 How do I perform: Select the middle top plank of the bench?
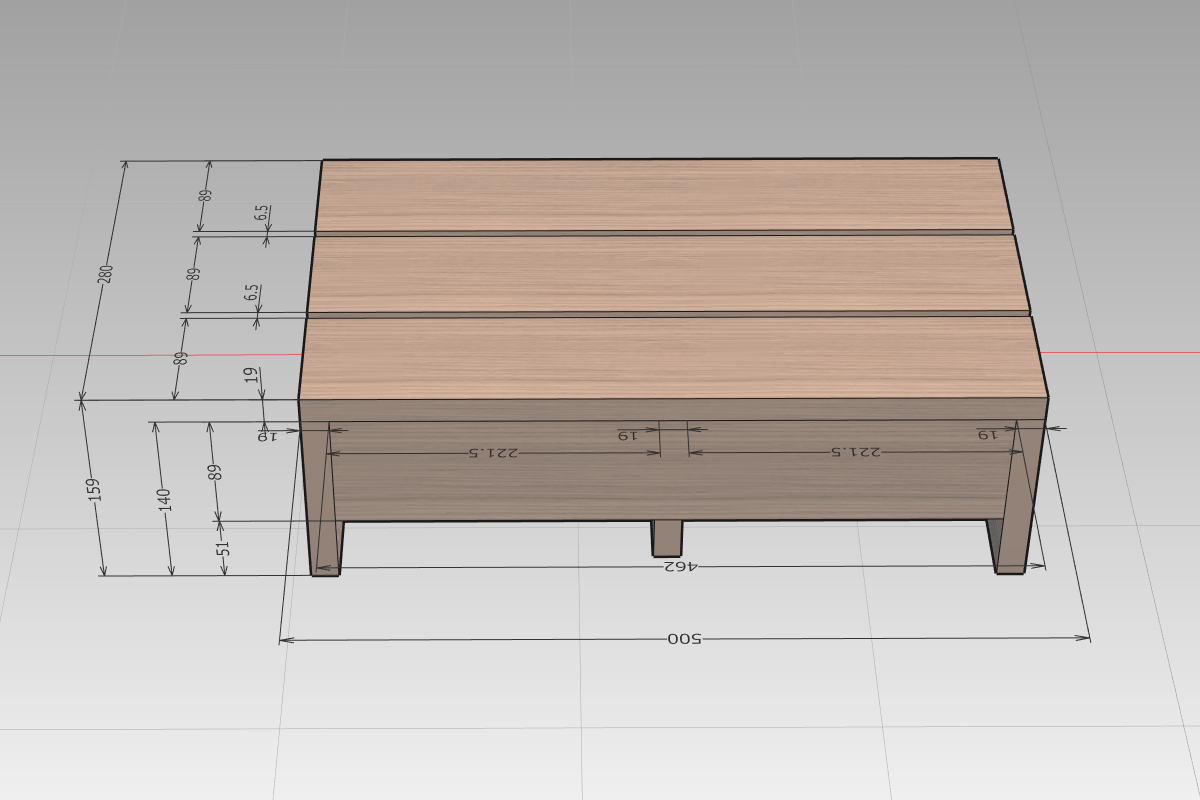click(x=668, y=275)
